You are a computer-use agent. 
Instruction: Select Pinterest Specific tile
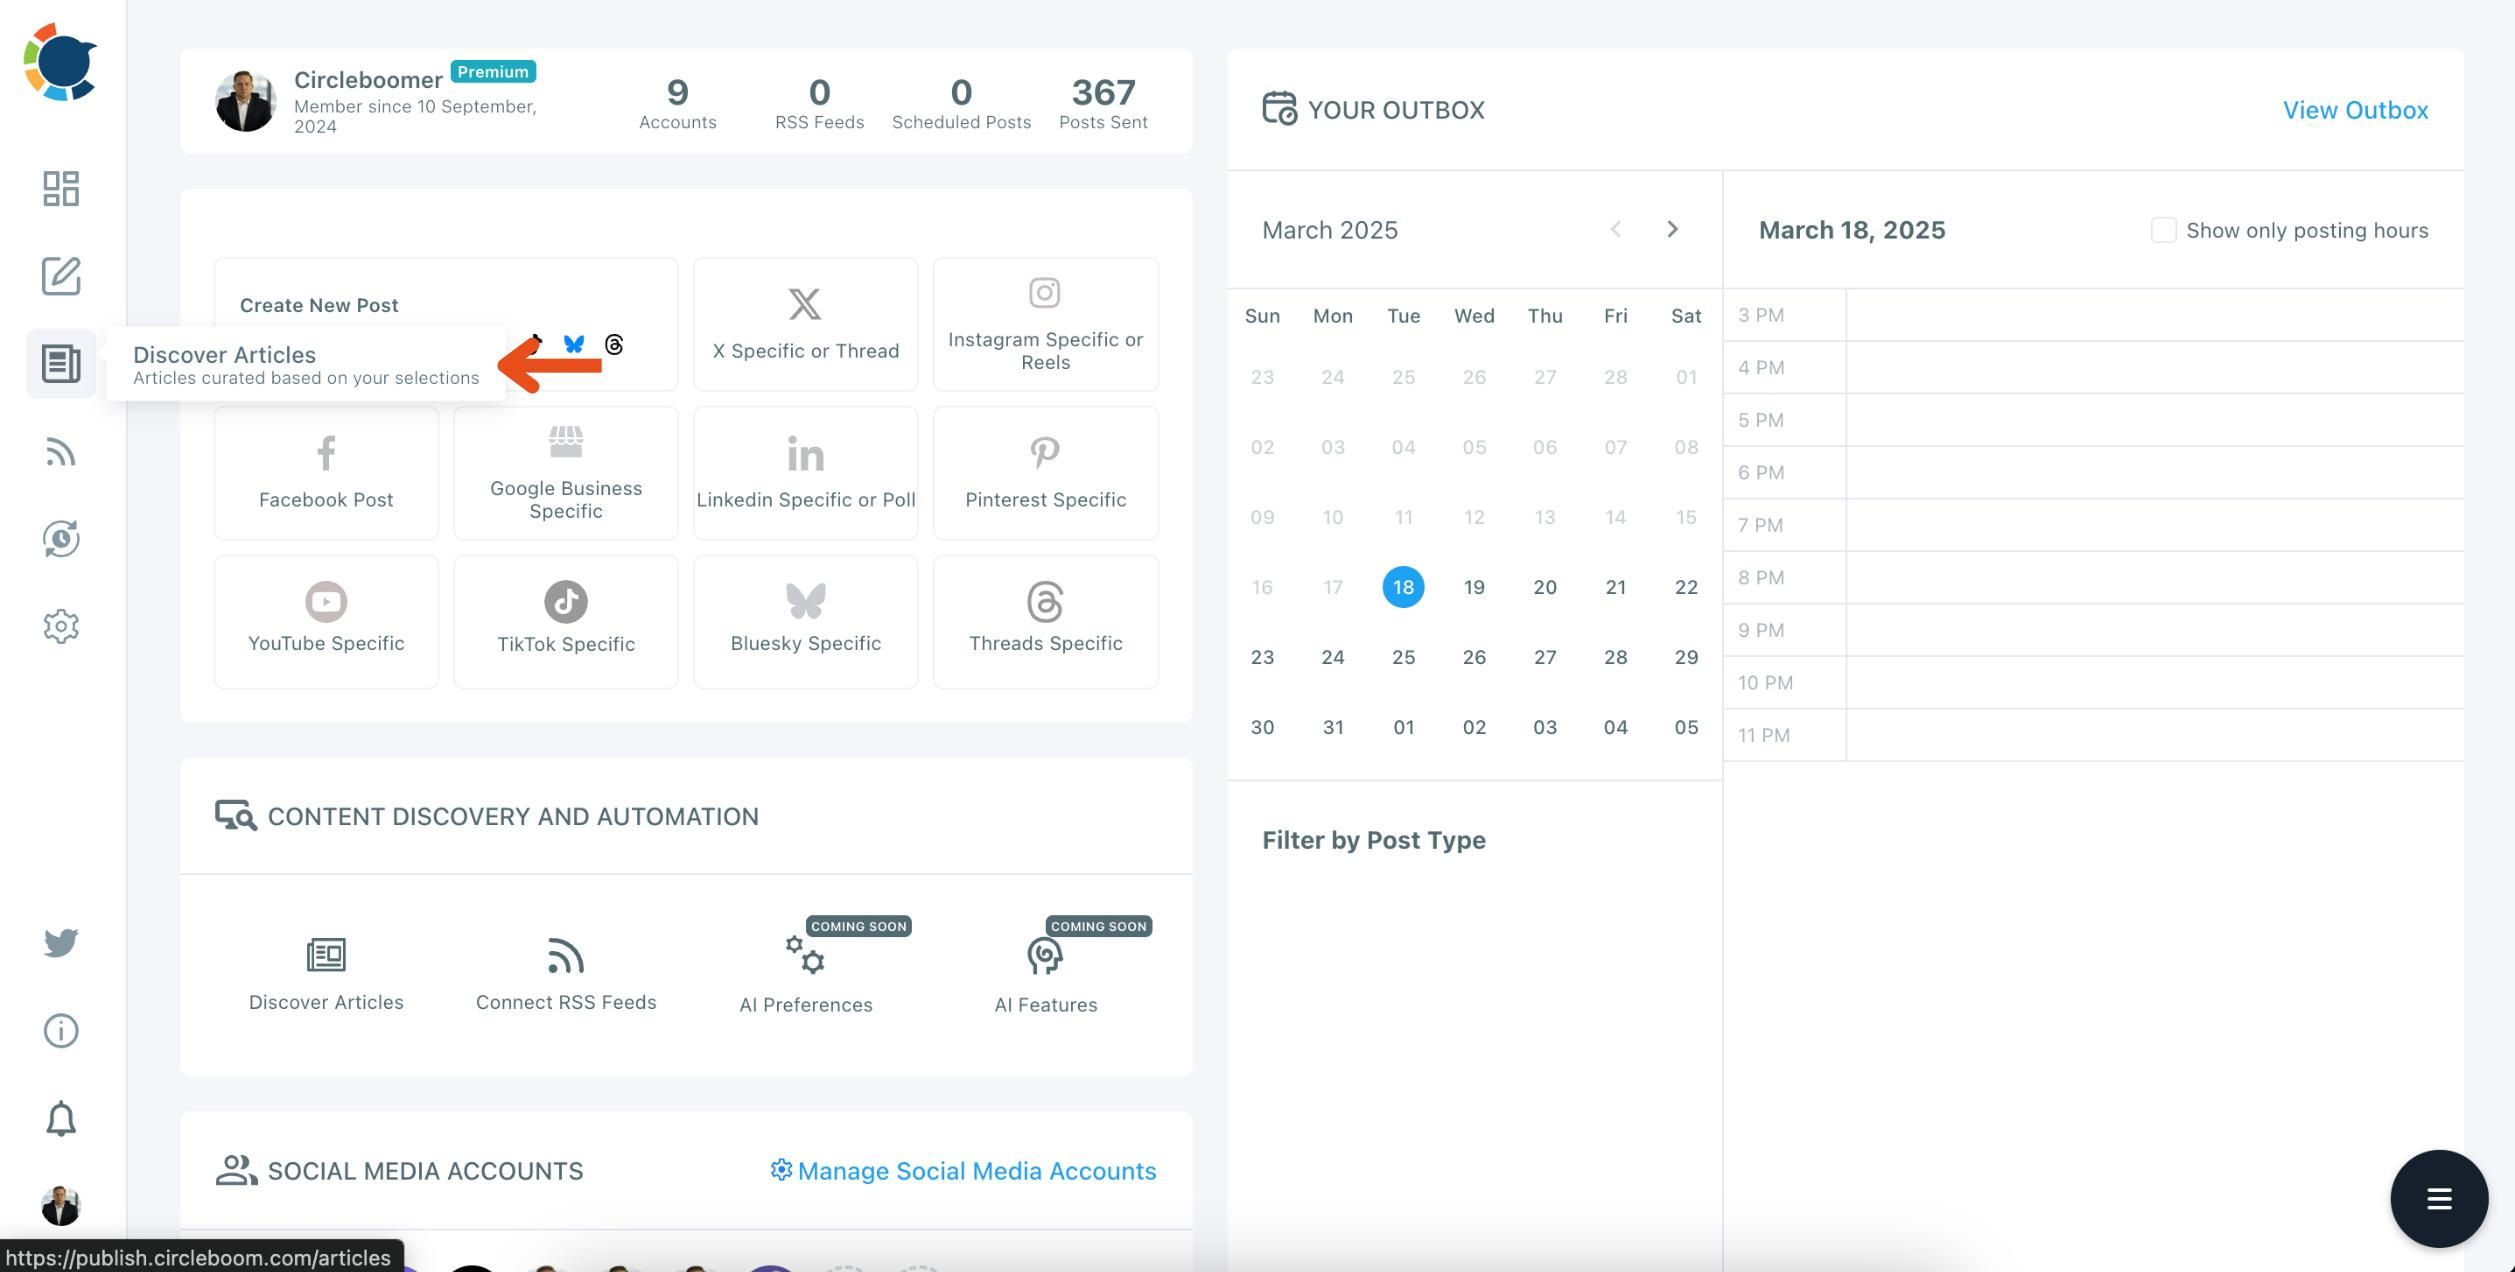pyautogui.click(x=1046, y=473)
